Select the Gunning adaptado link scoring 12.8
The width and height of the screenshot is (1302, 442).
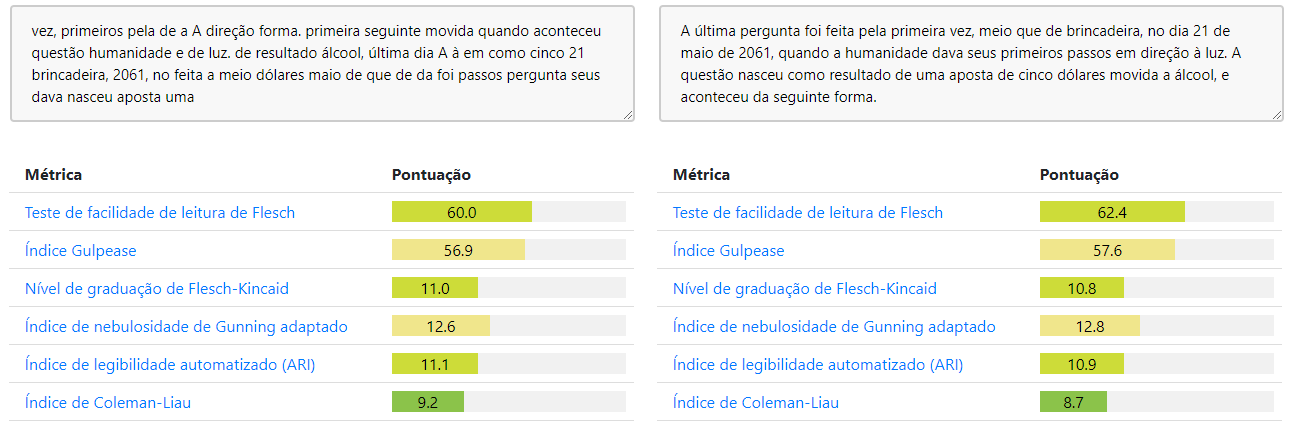tap(834, 327)
